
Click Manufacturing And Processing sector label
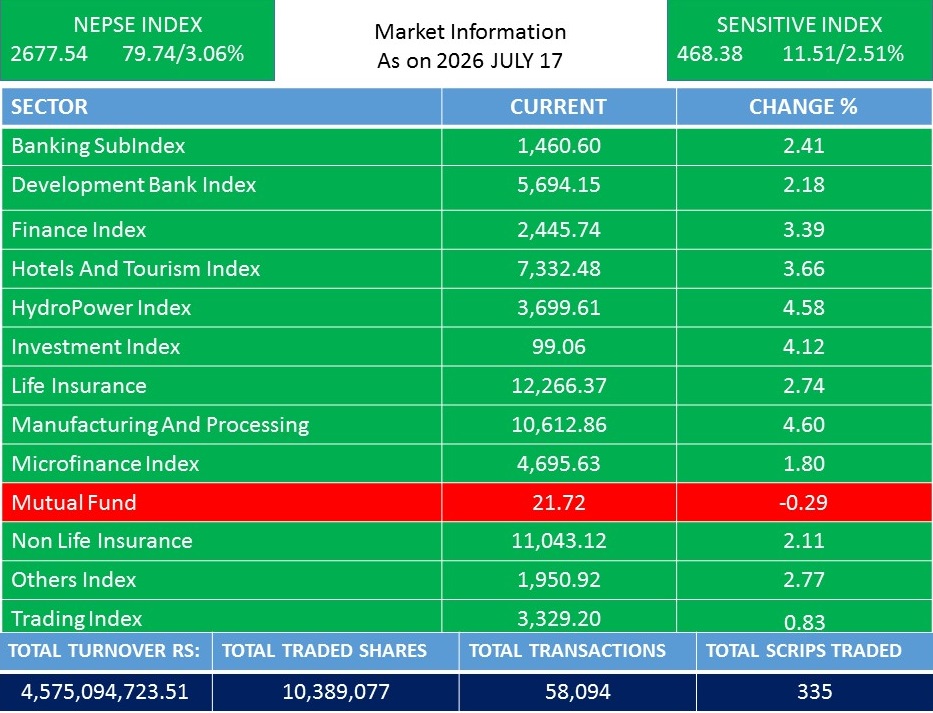tap(160, 425)
